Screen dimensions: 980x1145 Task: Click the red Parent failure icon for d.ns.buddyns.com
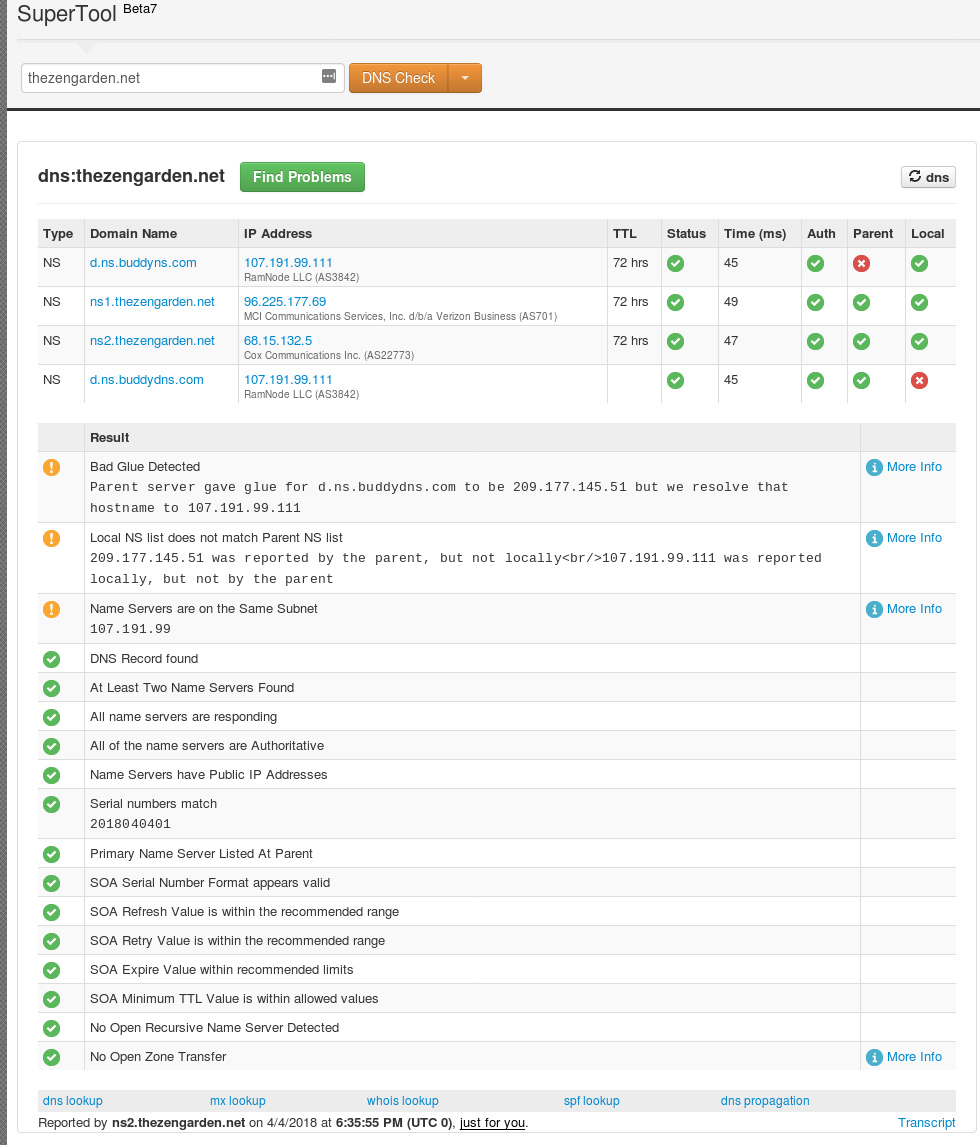point(862,264)
